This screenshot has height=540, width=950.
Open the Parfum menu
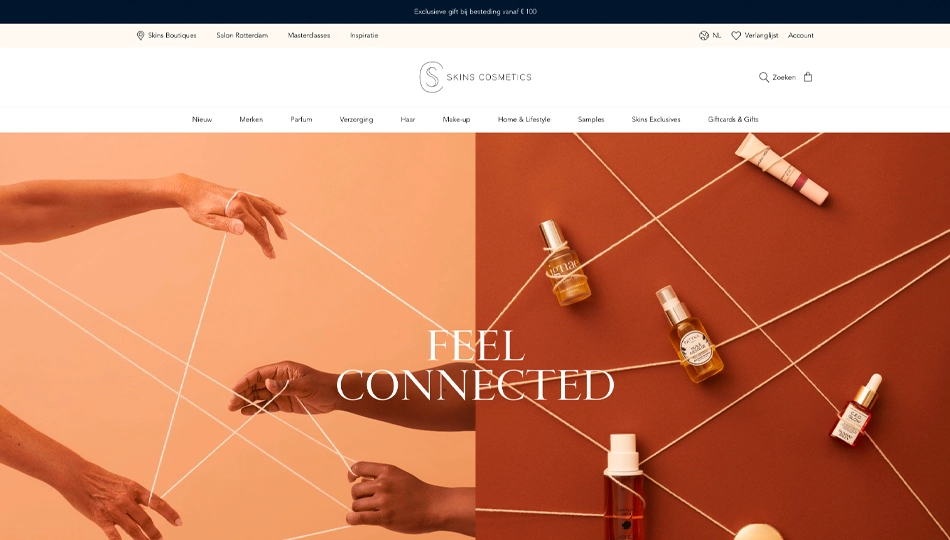[301, 119]
